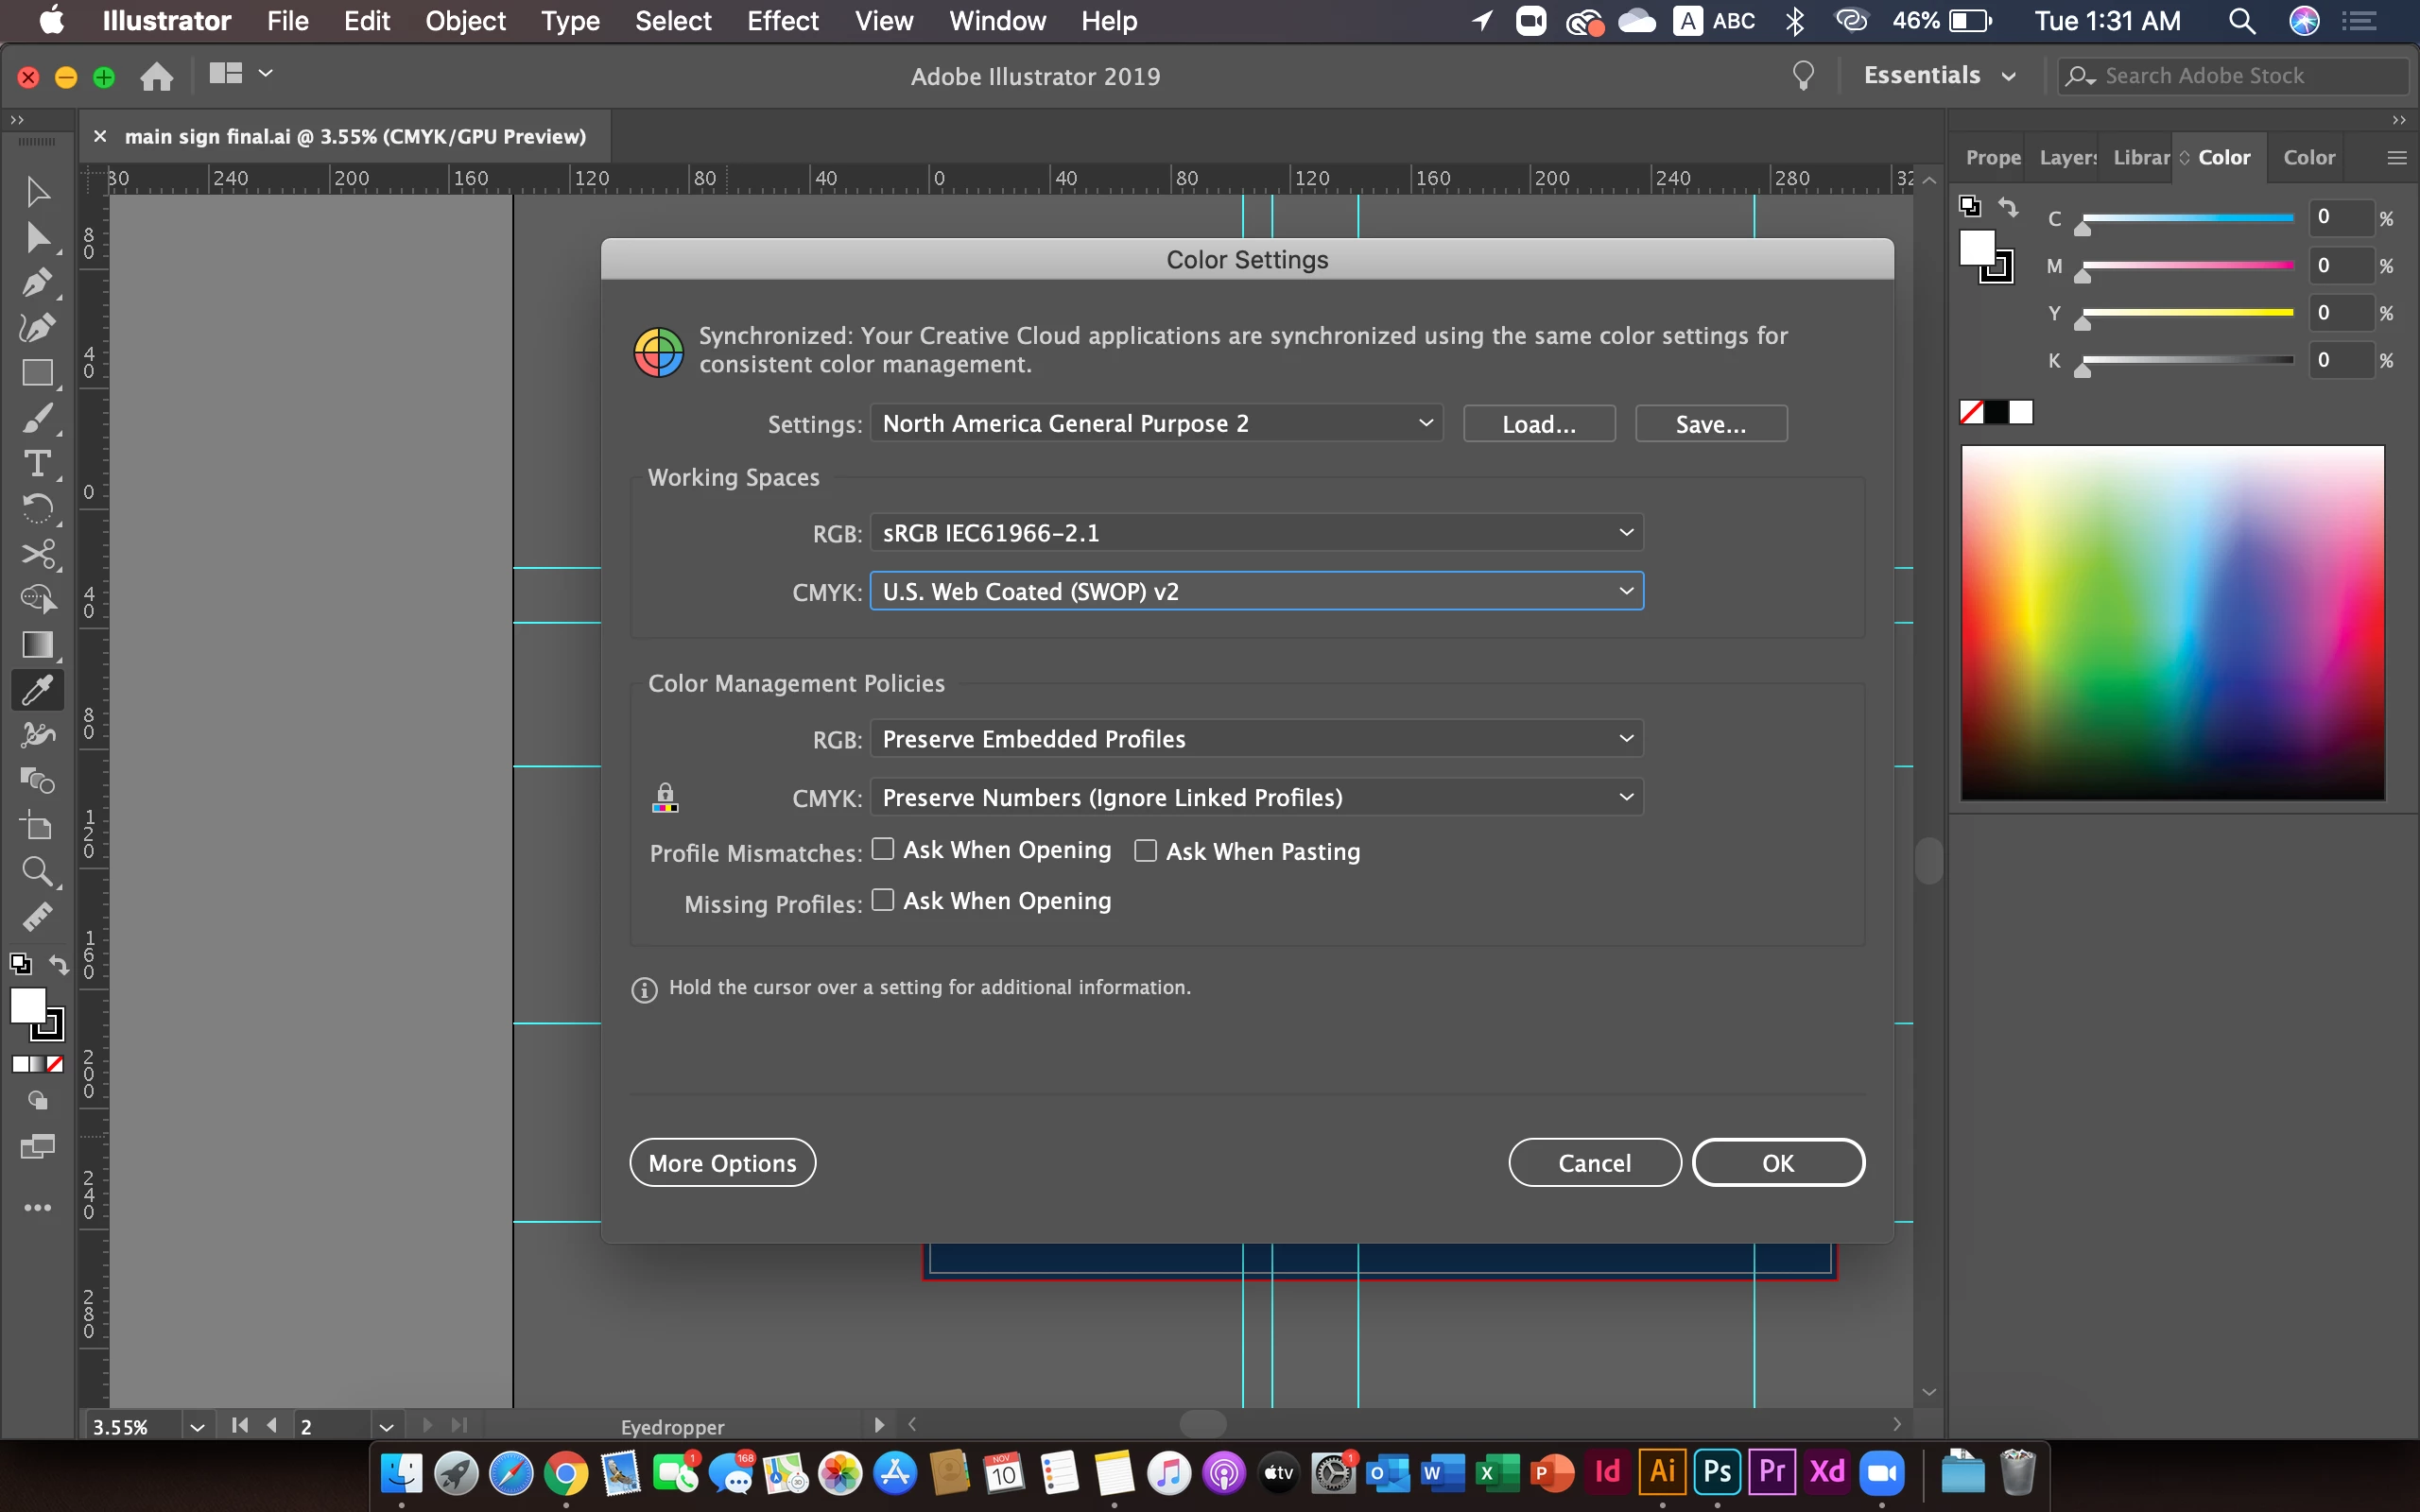The width and height of the screenshot is (2420, 1512).
Task: Open the Effect menu
Action: (782, 21)
